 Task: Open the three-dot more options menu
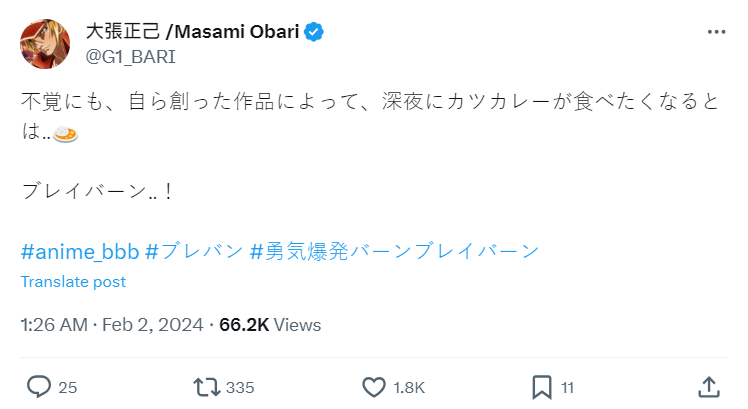[x=716, y=33]
